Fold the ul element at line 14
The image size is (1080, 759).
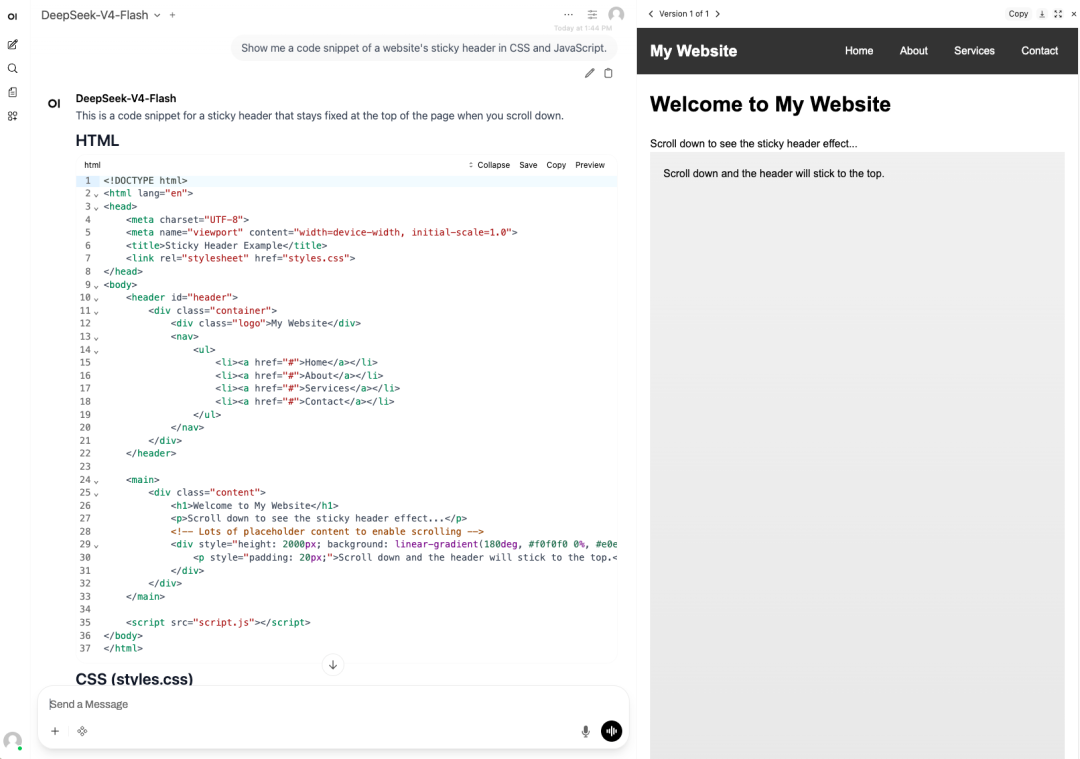pyautogui.click(x=96, y=351)
